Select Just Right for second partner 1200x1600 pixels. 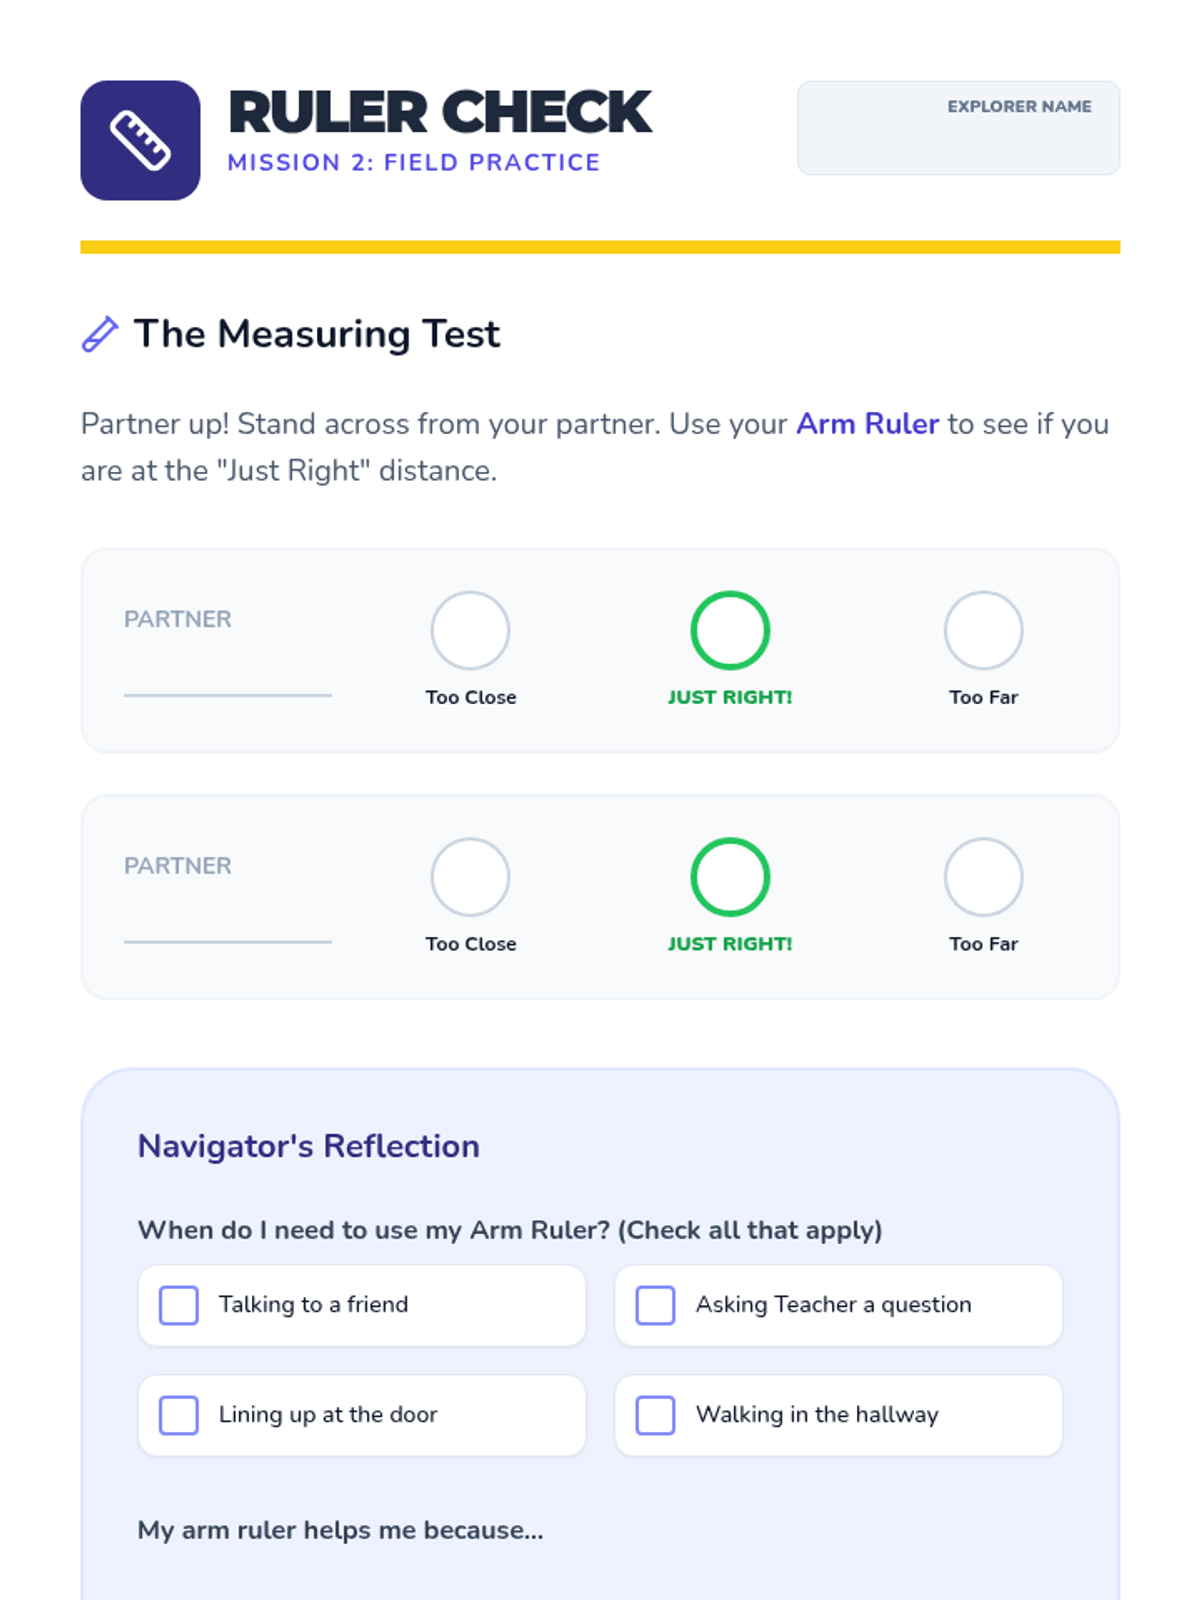click(x=730, y=877)
